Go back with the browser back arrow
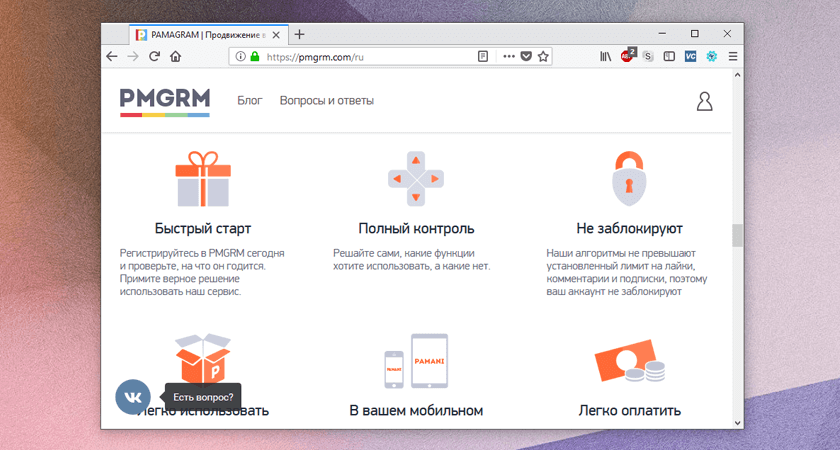This screenshot has width=840, height=450. pos(111,56)
